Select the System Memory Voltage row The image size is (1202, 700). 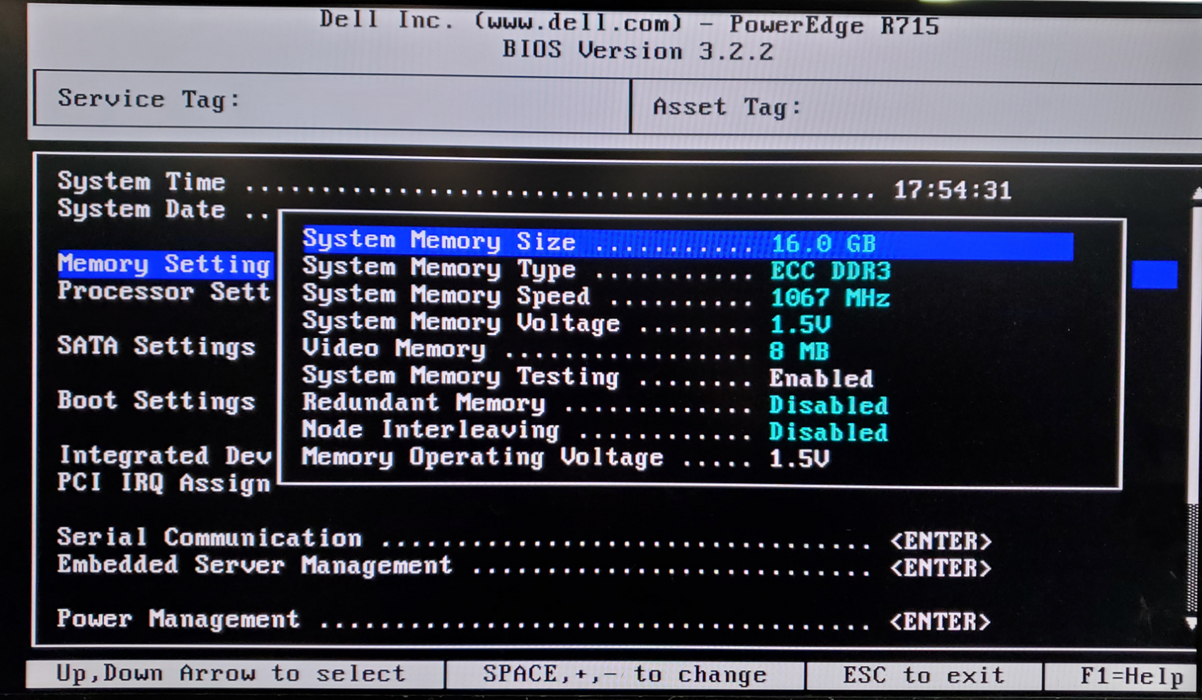click(x=567, y=324)
